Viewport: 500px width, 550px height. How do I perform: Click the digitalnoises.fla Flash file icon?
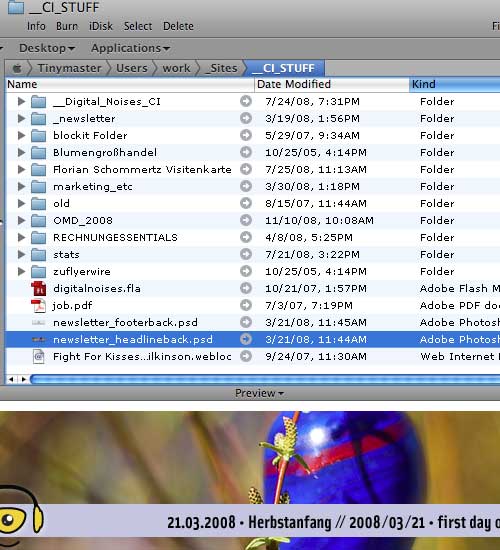point(38,288)
